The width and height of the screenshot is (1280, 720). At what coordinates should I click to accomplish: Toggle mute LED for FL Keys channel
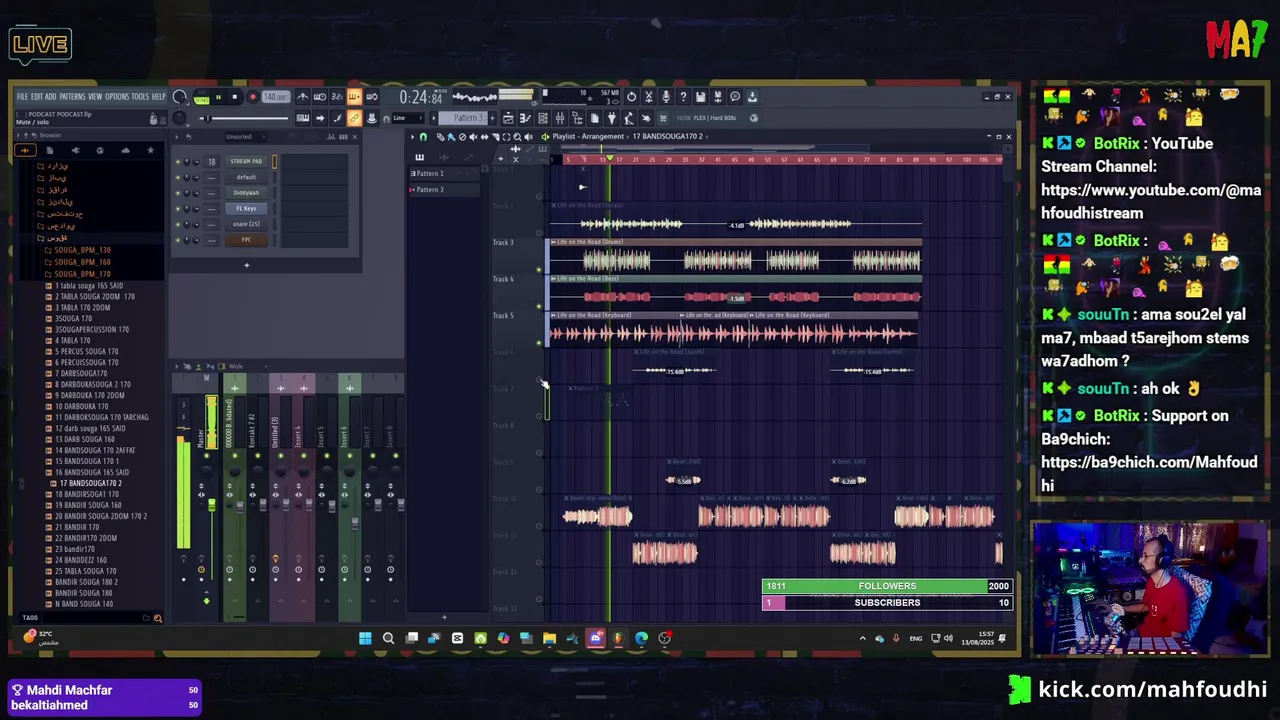tap(178, 208)
